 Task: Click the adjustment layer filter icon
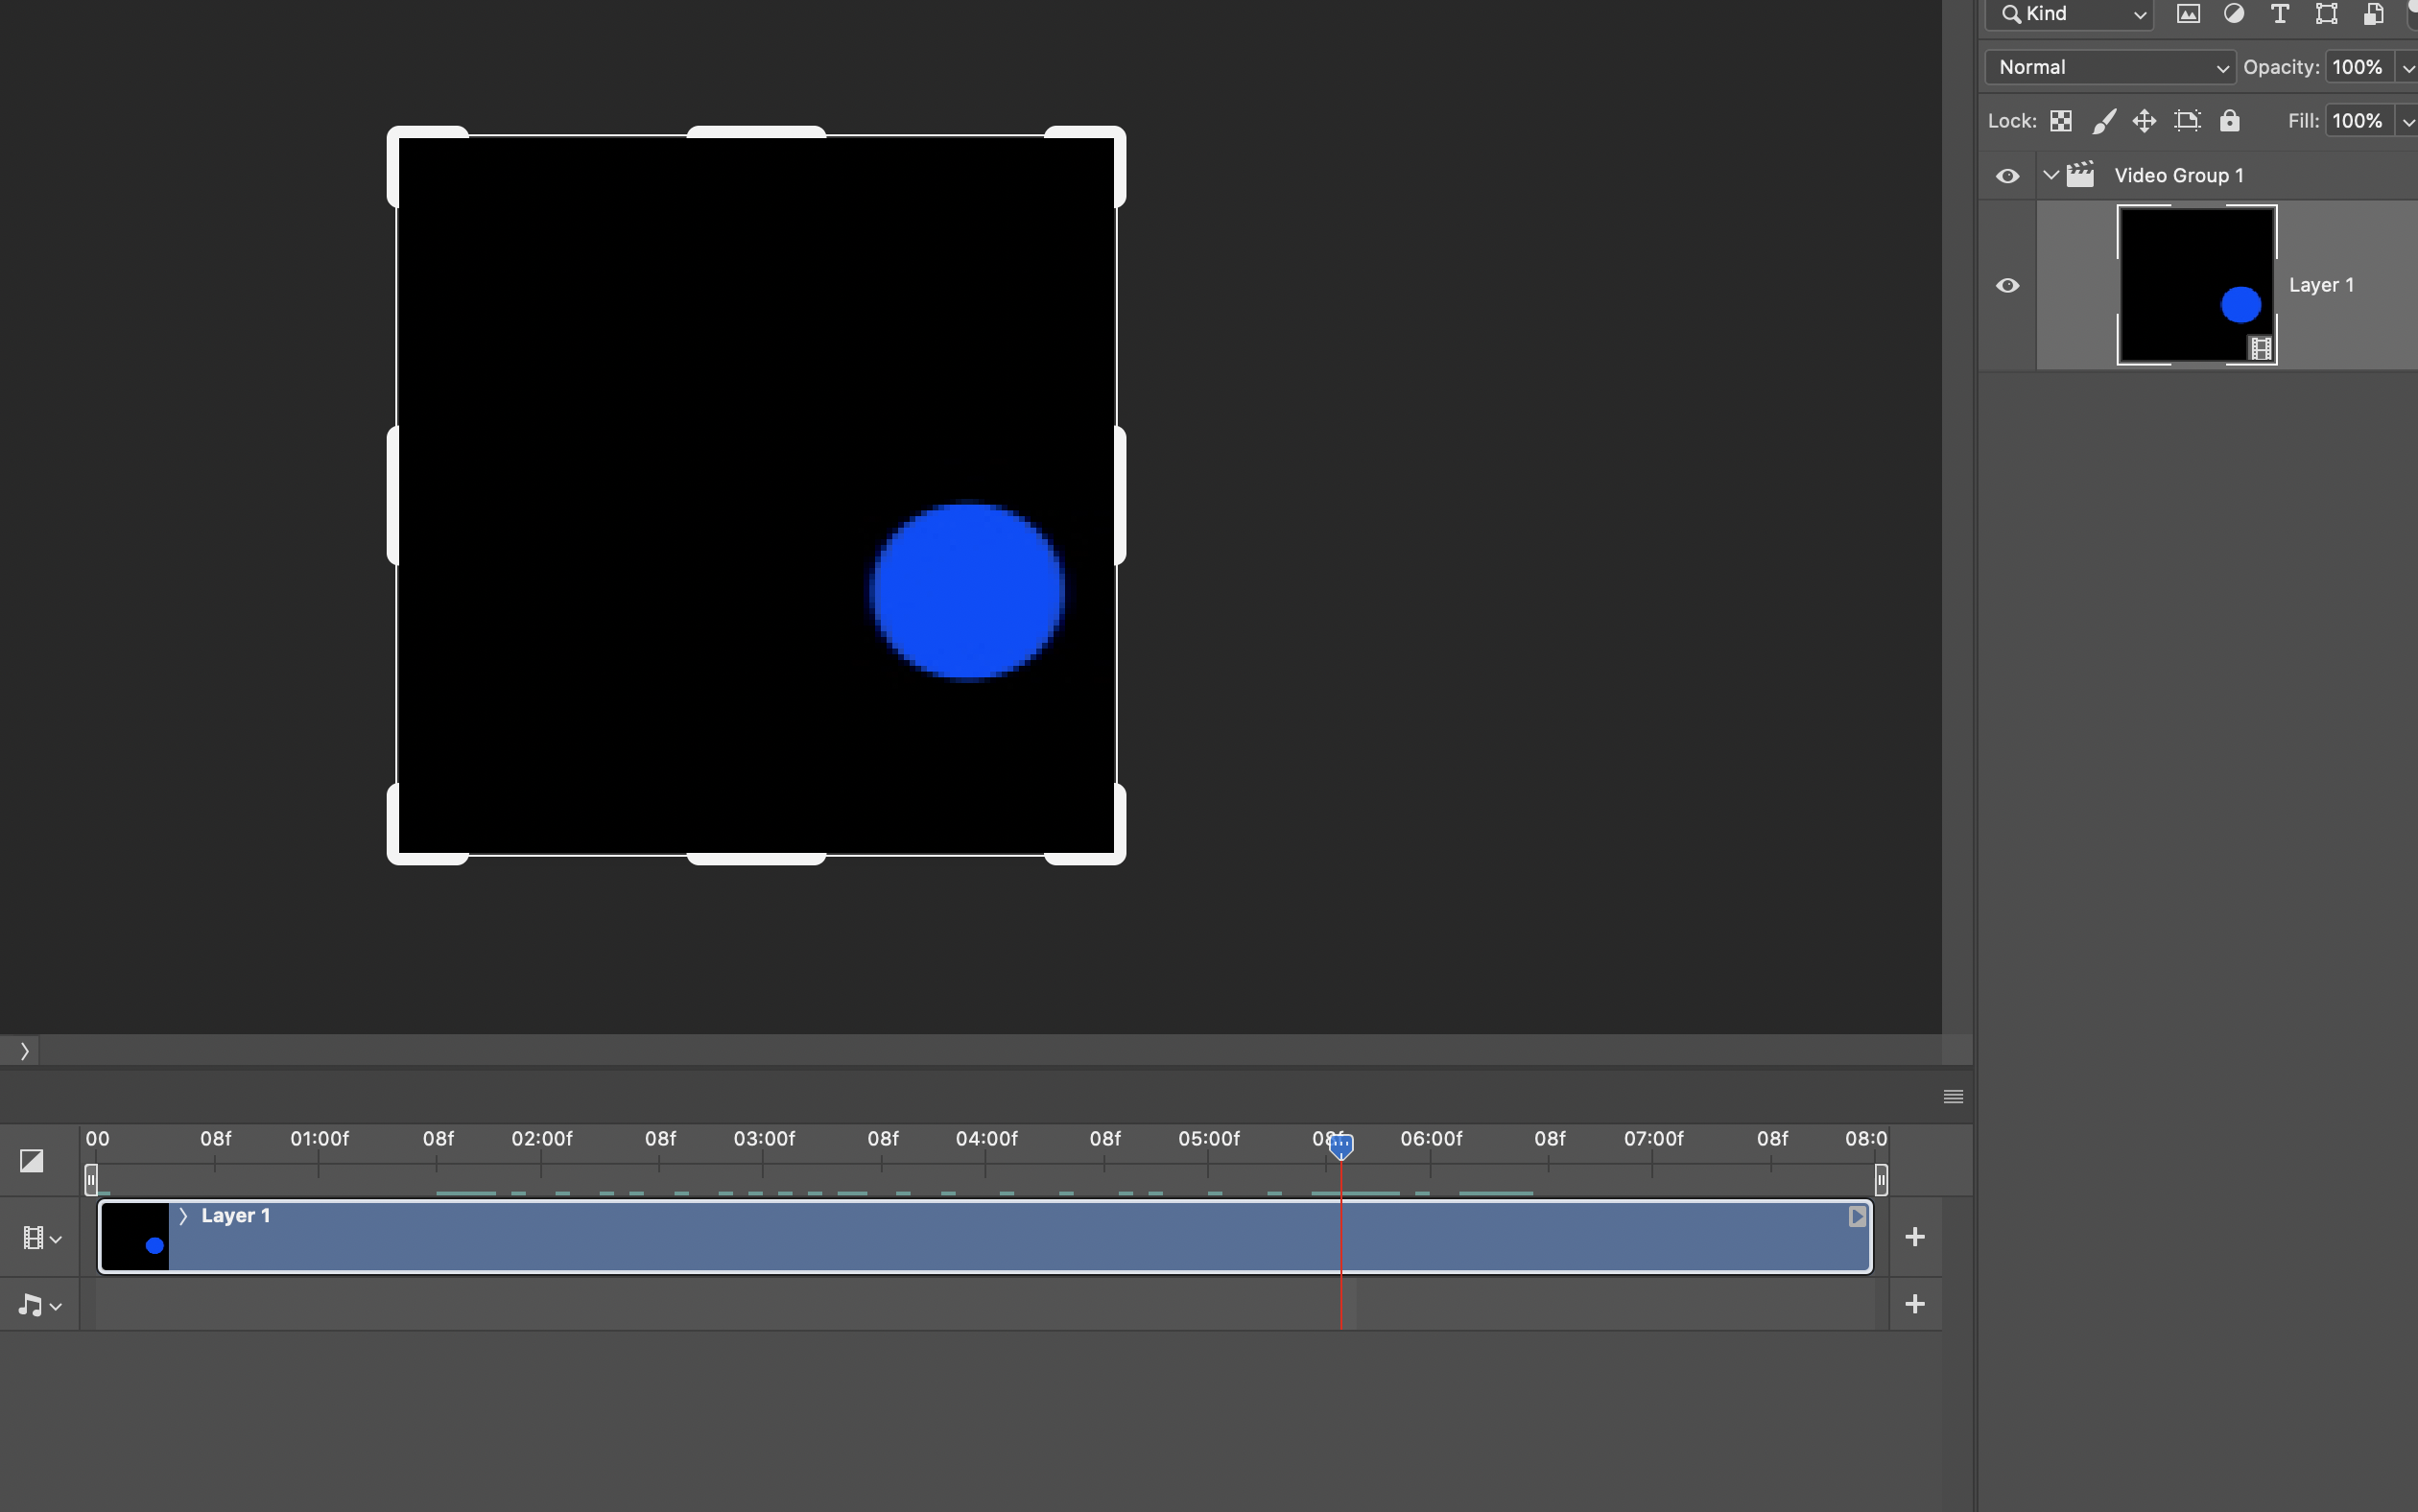click(2234, 14)
